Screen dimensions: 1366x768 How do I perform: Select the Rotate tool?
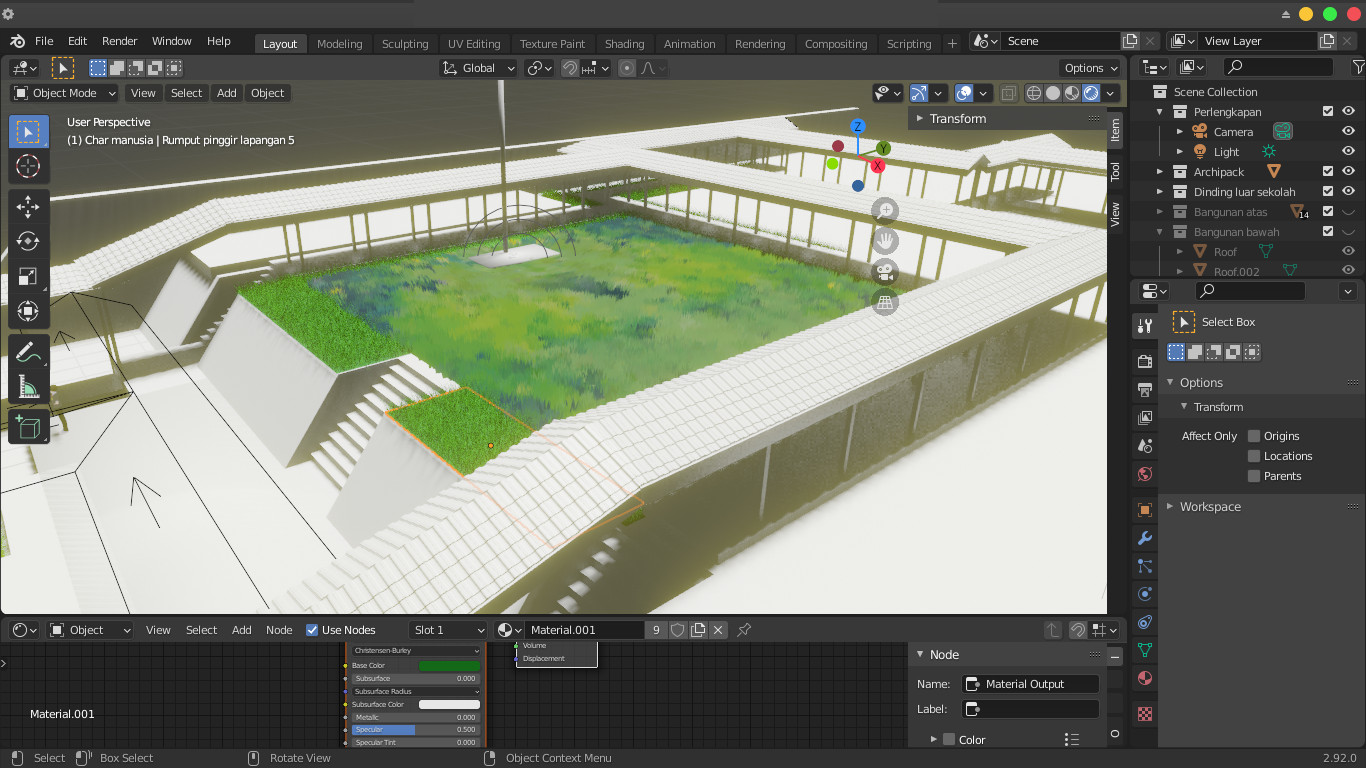[28, 242]
